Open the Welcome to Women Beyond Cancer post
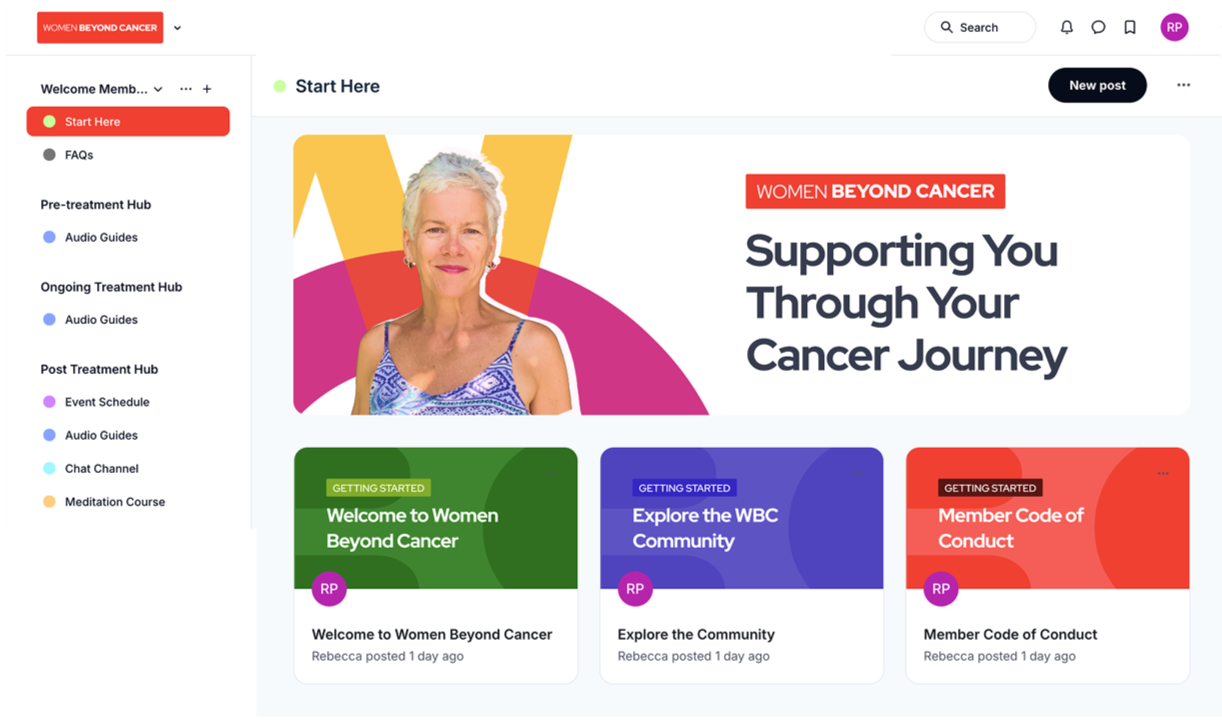 click(x=432, y=634)
